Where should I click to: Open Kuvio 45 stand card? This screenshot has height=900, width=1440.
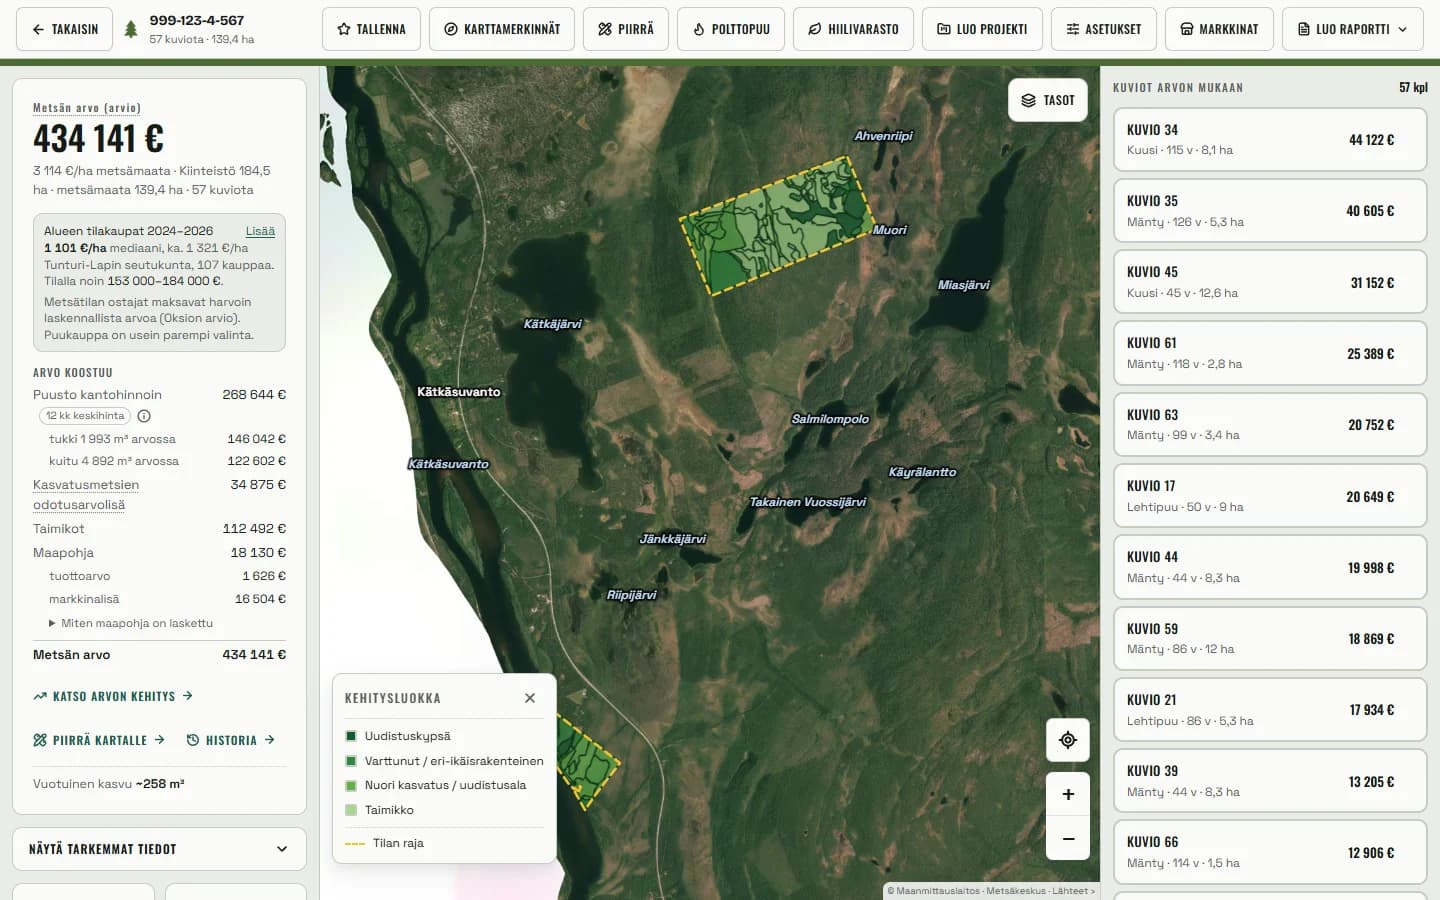point(1270,282)
